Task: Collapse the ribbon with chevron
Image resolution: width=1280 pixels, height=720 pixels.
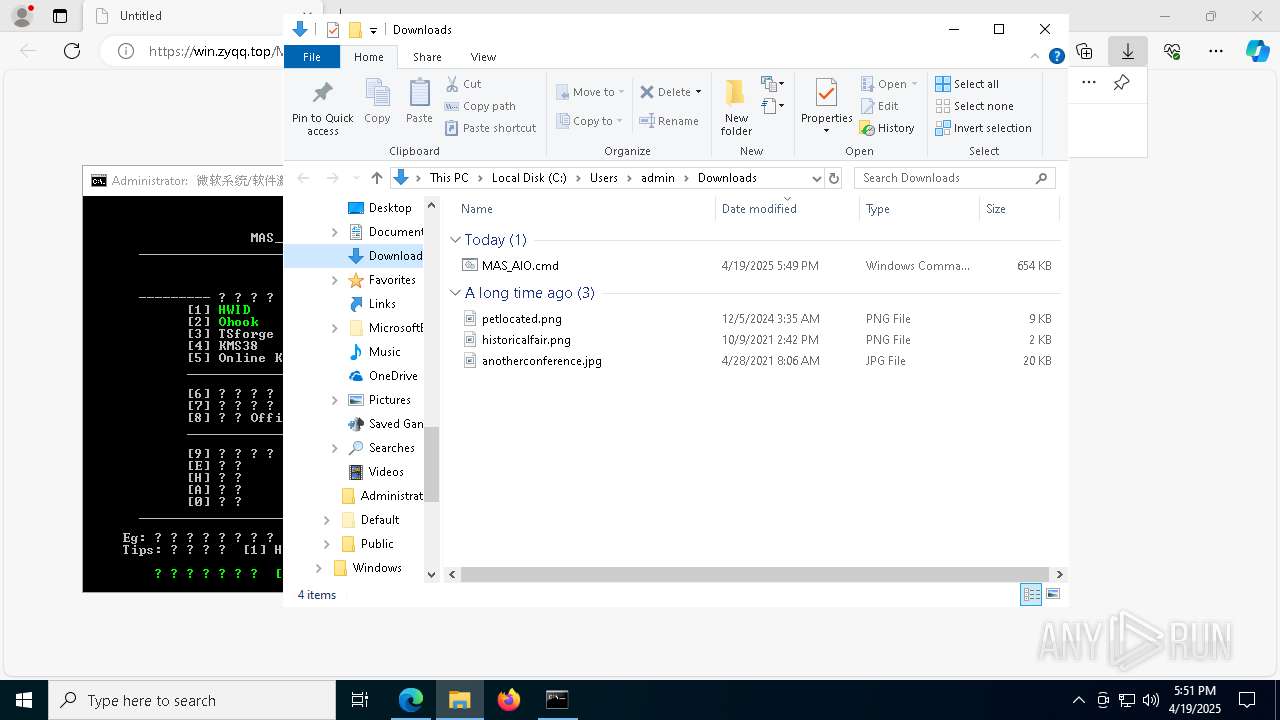Action: tap(1035, 56)
